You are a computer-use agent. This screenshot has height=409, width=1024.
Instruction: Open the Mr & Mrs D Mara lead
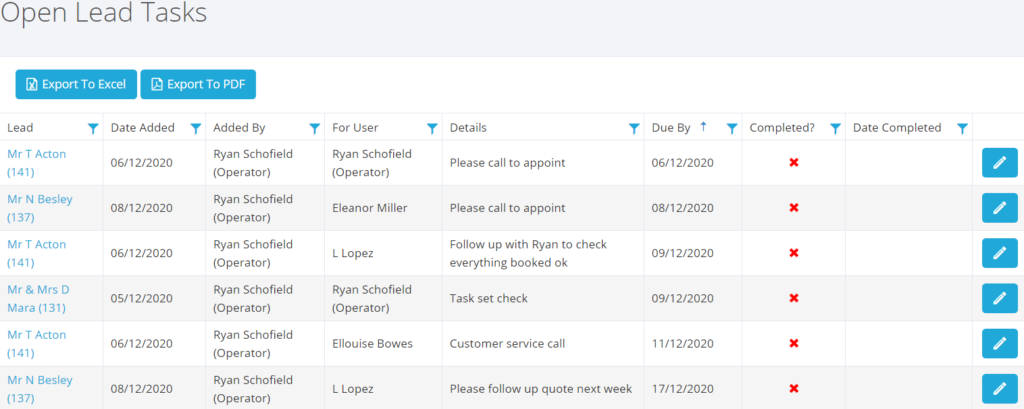click(38, 298)
